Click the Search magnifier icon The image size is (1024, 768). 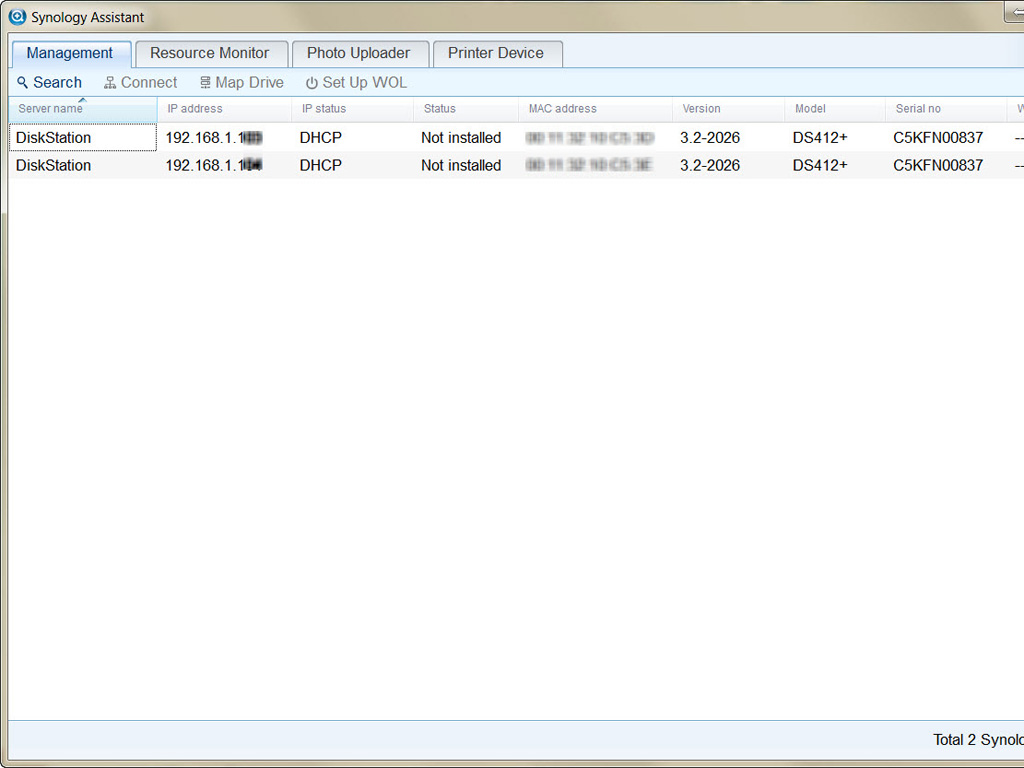[x=23, y=83]
